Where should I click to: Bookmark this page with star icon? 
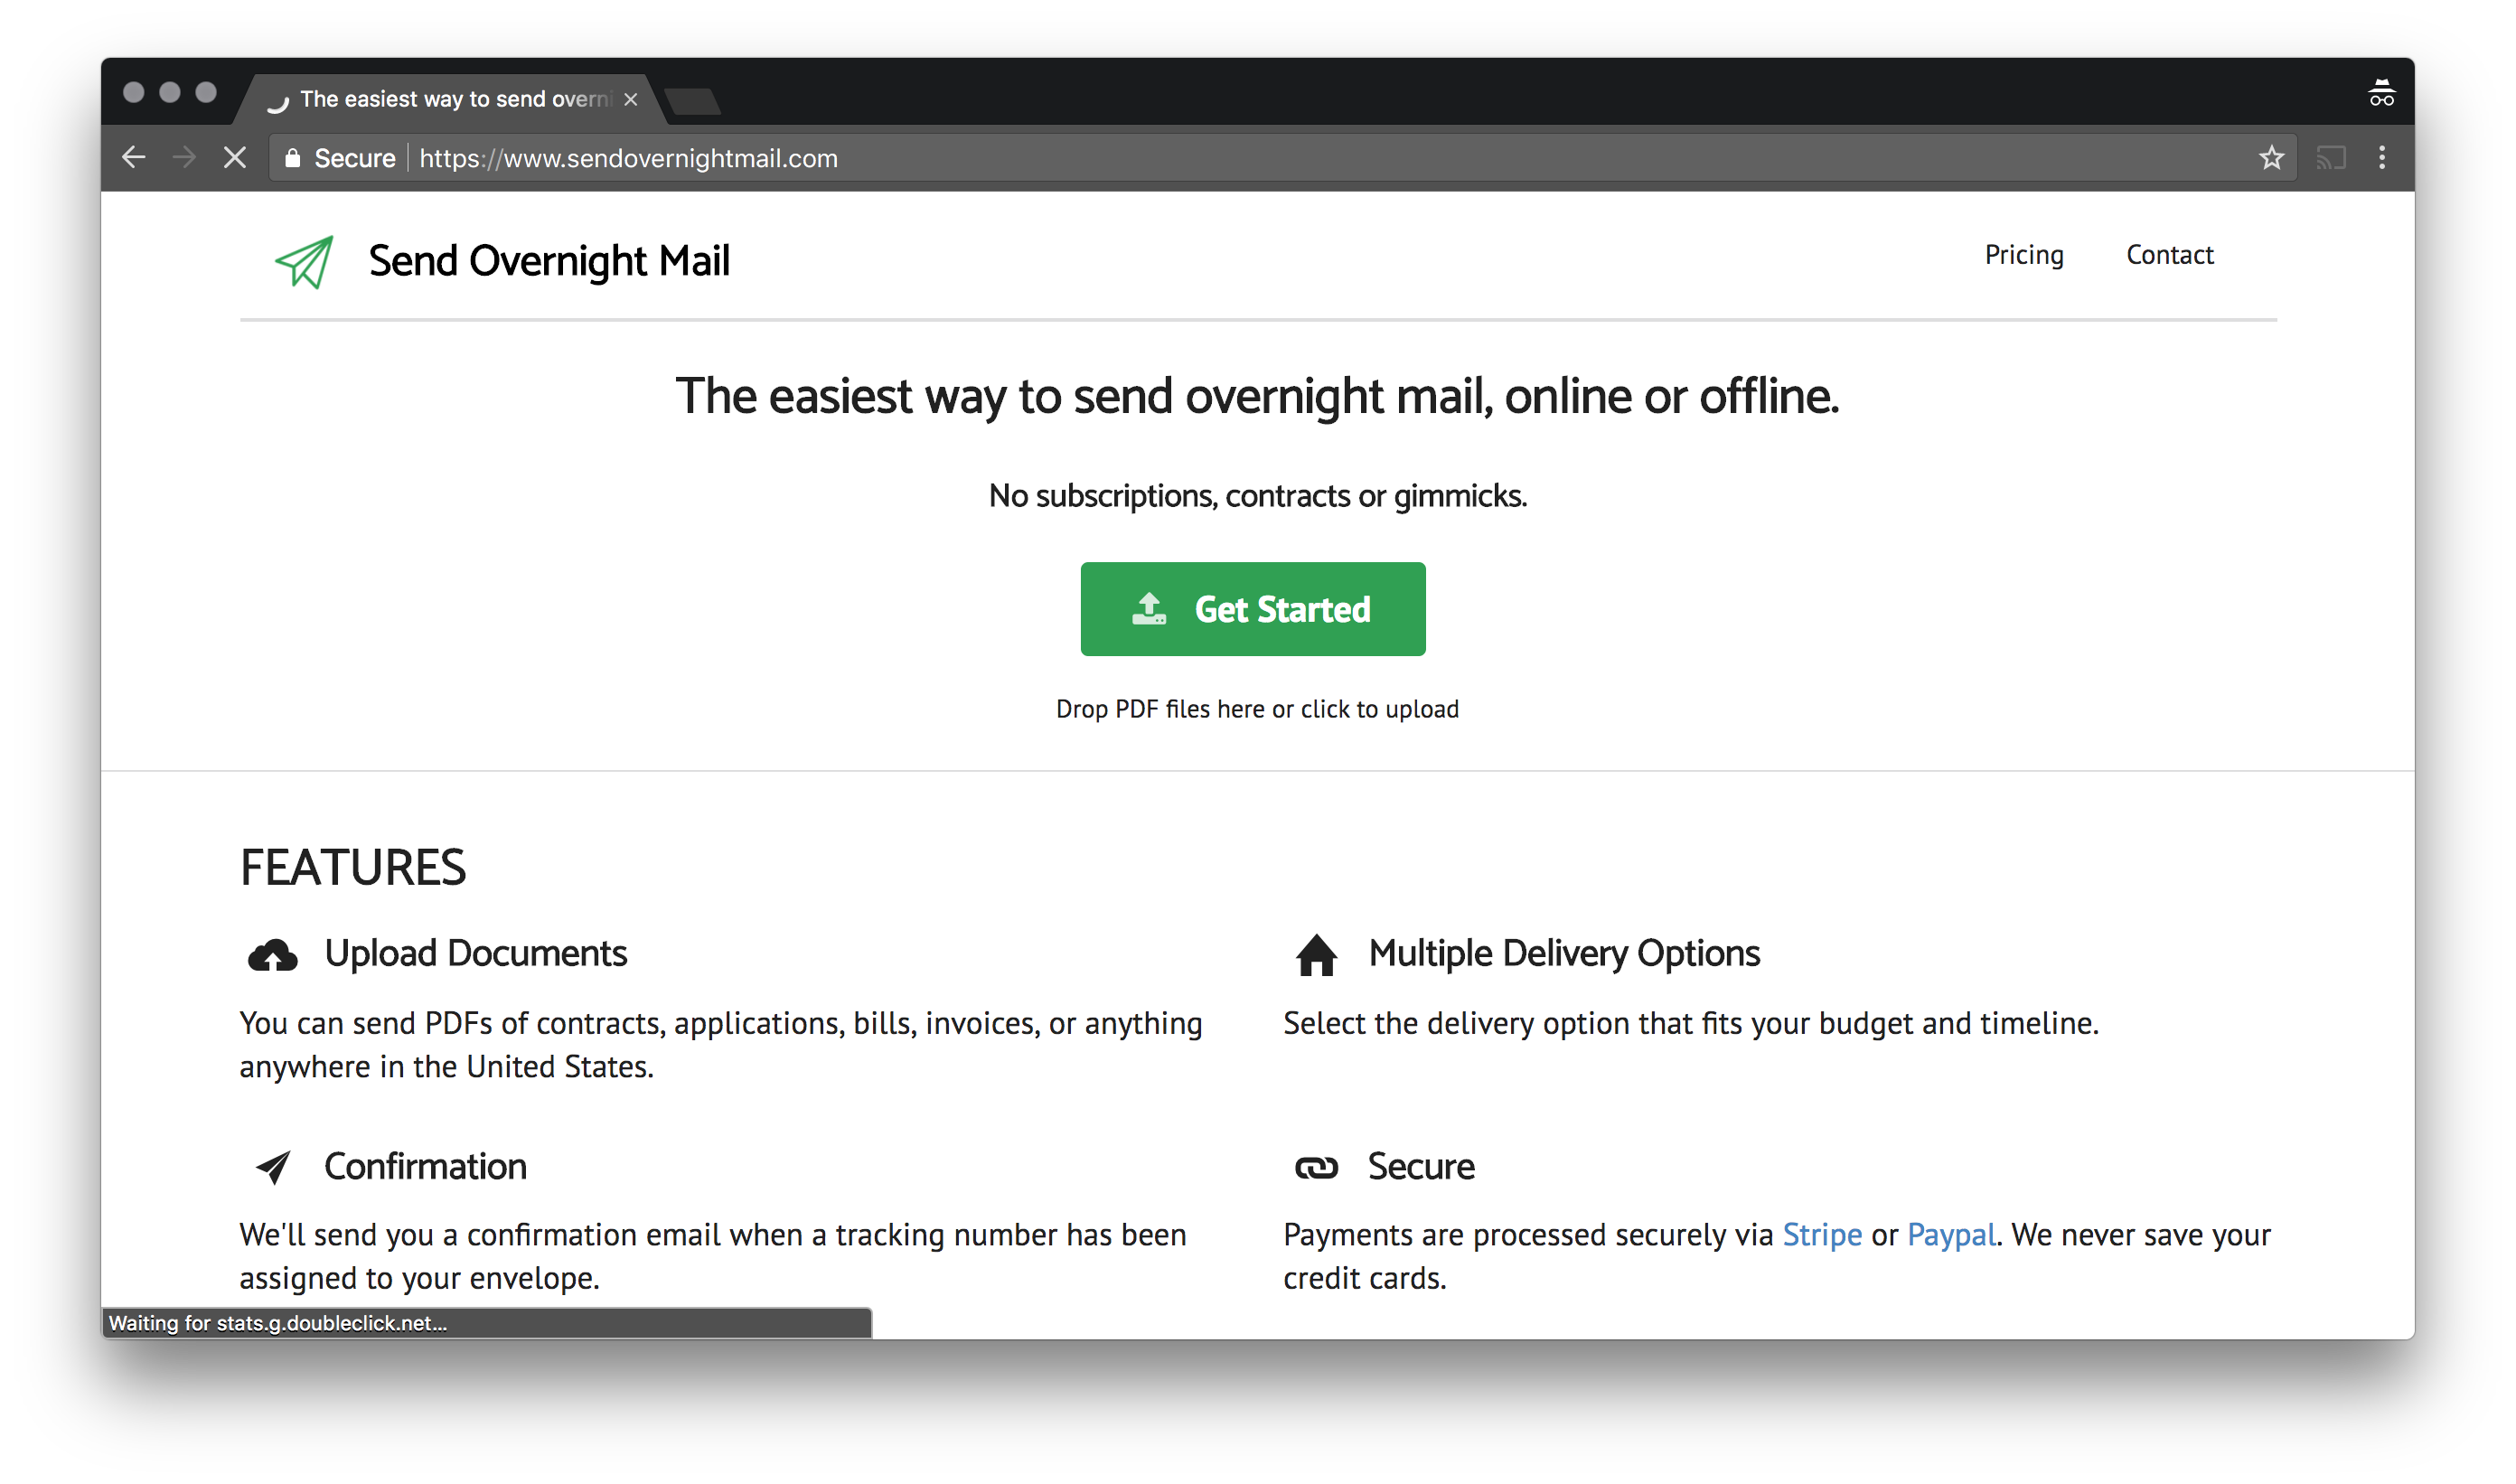tap(2271, 158)
